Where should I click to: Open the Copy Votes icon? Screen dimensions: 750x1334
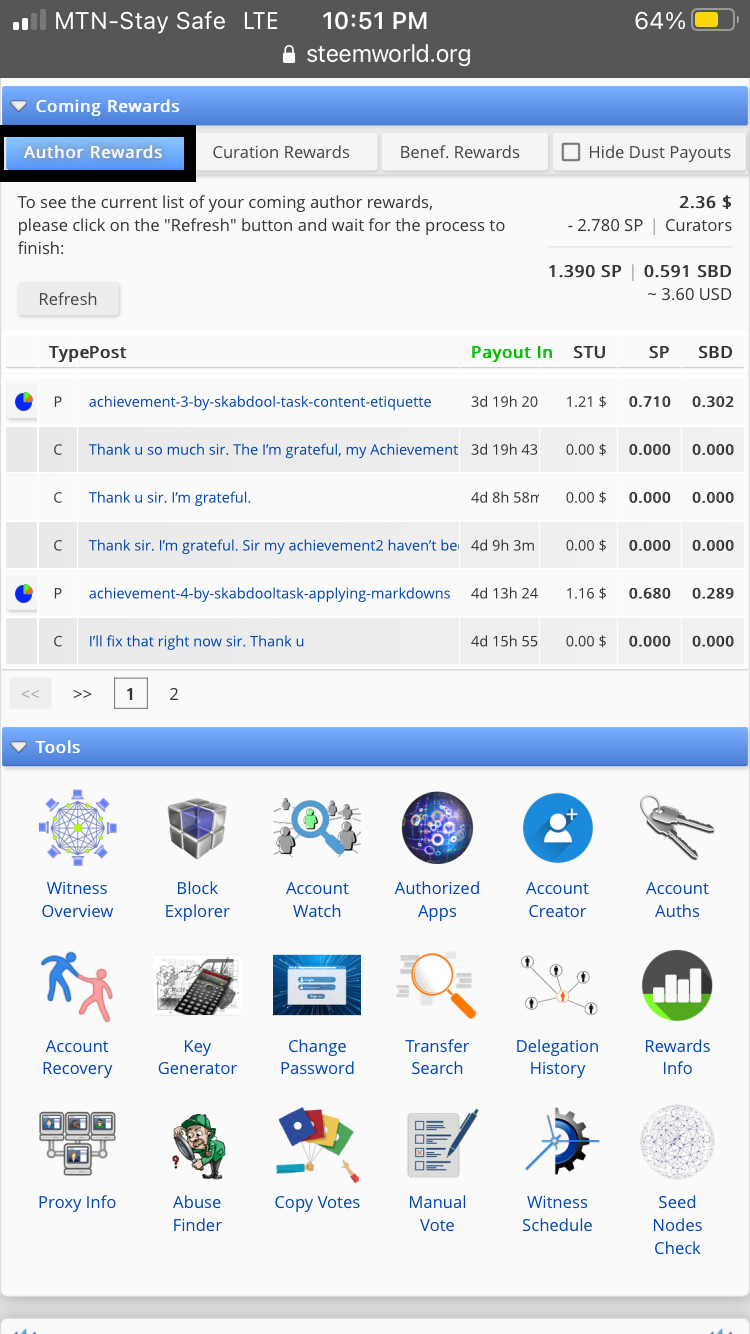pyautogui.click(x=317, y=1142)
